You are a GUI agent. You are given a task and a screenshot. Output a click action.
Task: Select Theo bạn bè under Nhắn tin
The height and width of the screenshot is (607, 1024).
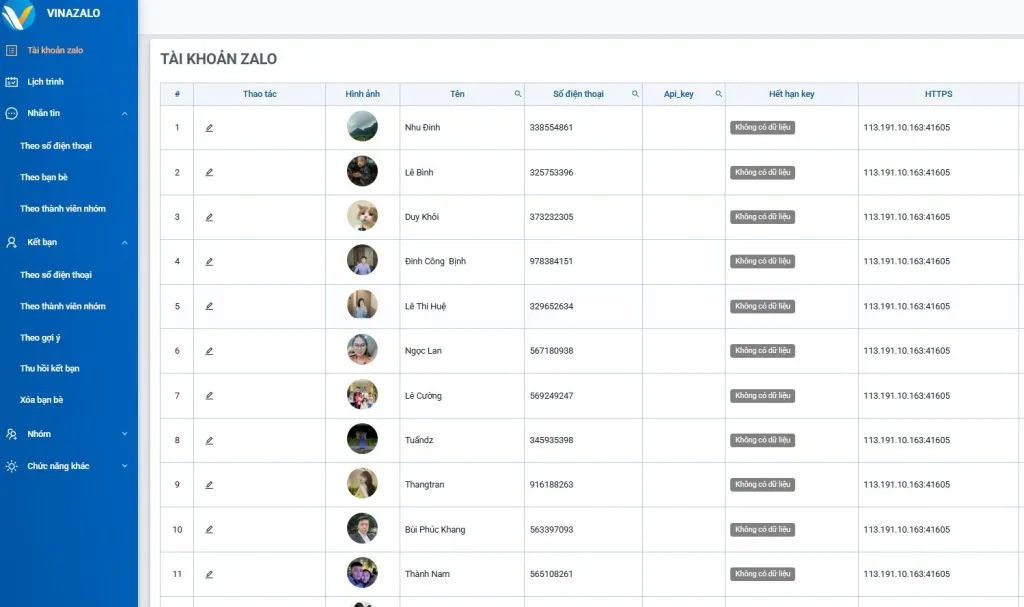(x=44, y=177)
